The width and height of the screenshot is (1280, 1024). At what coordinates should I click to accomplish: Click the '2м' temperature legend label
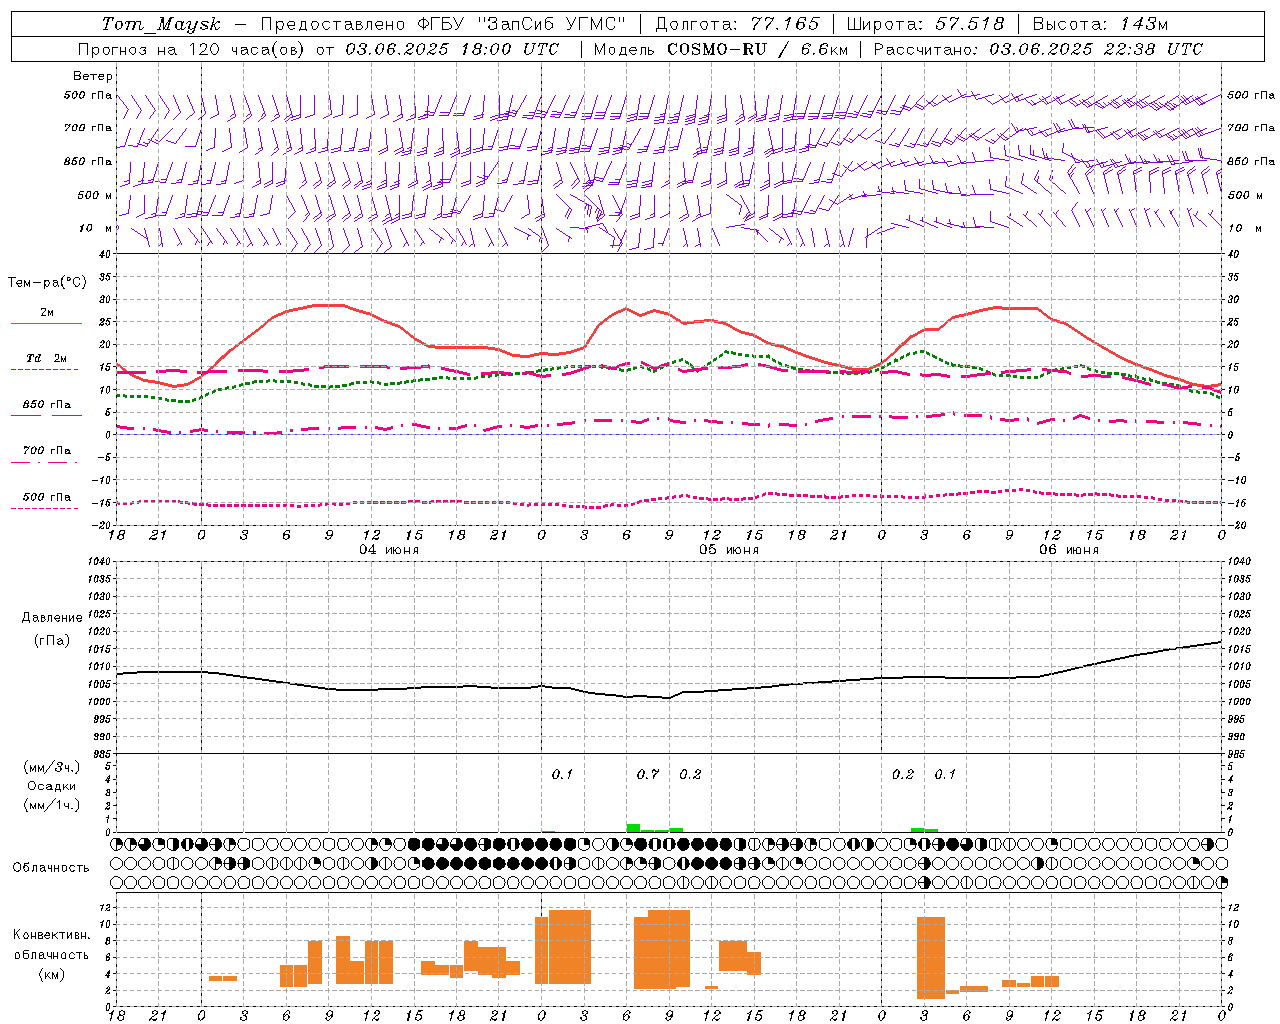tap(47, 313)
